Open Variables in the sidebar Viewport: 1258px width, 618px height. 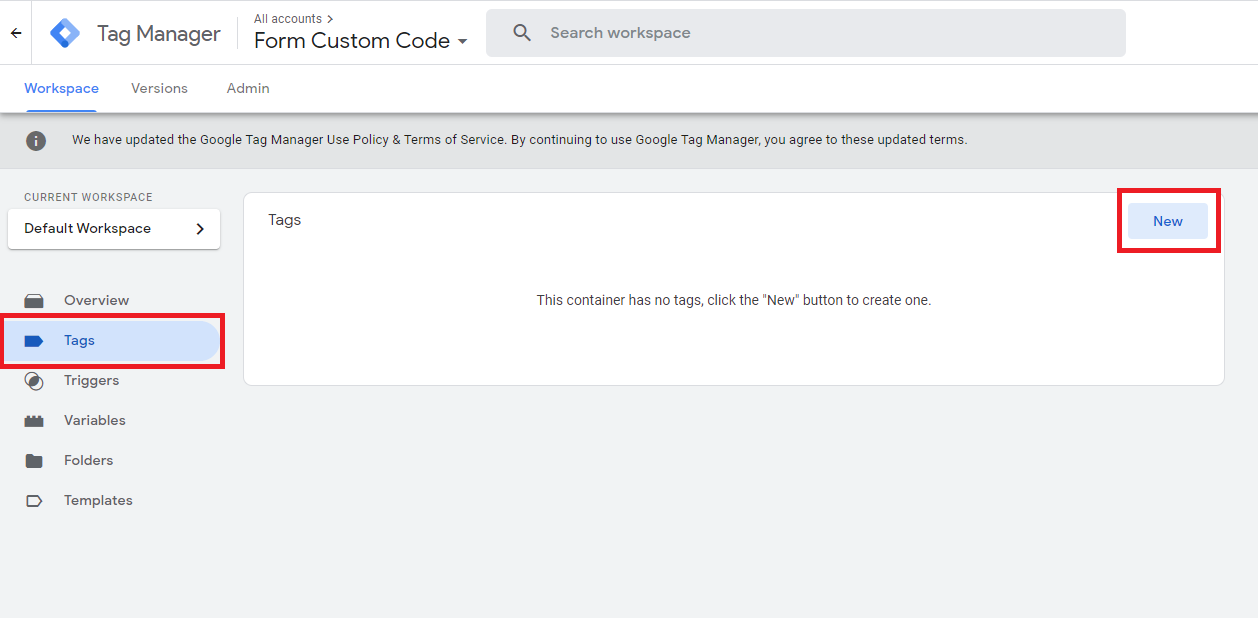pyautogui.click(x=112, y=421)
